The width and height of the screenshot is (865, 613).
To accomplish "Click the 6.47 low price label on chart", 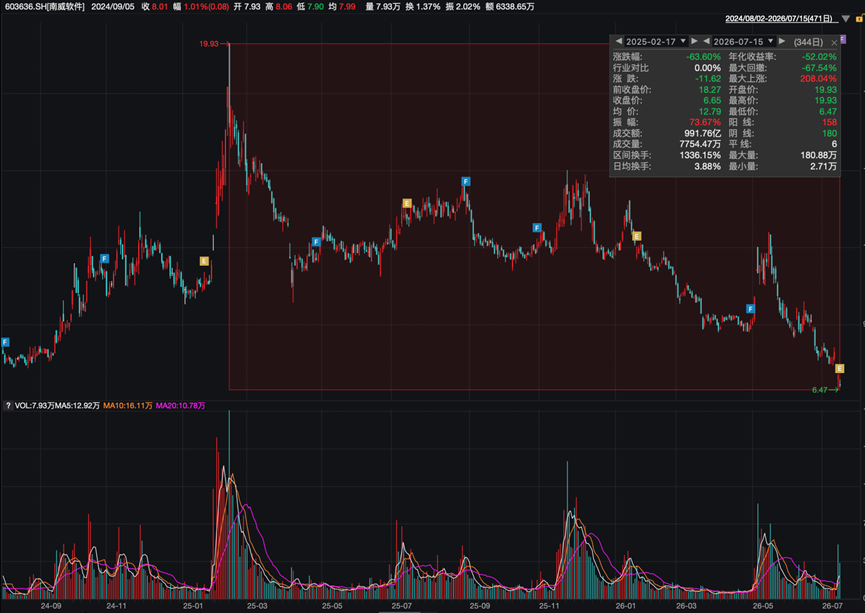I will click(x=820, y=390).
